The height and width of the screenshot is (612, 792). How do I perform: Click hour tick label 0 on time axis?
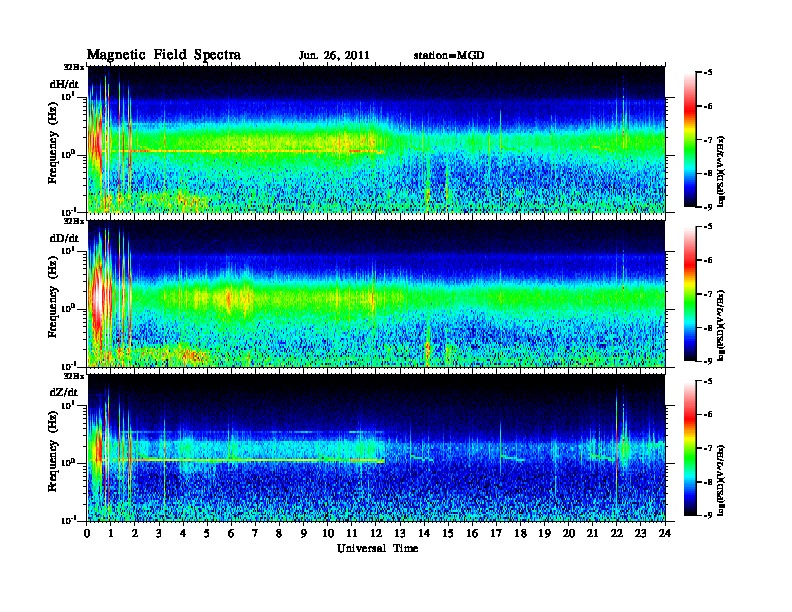pos(87,534)
